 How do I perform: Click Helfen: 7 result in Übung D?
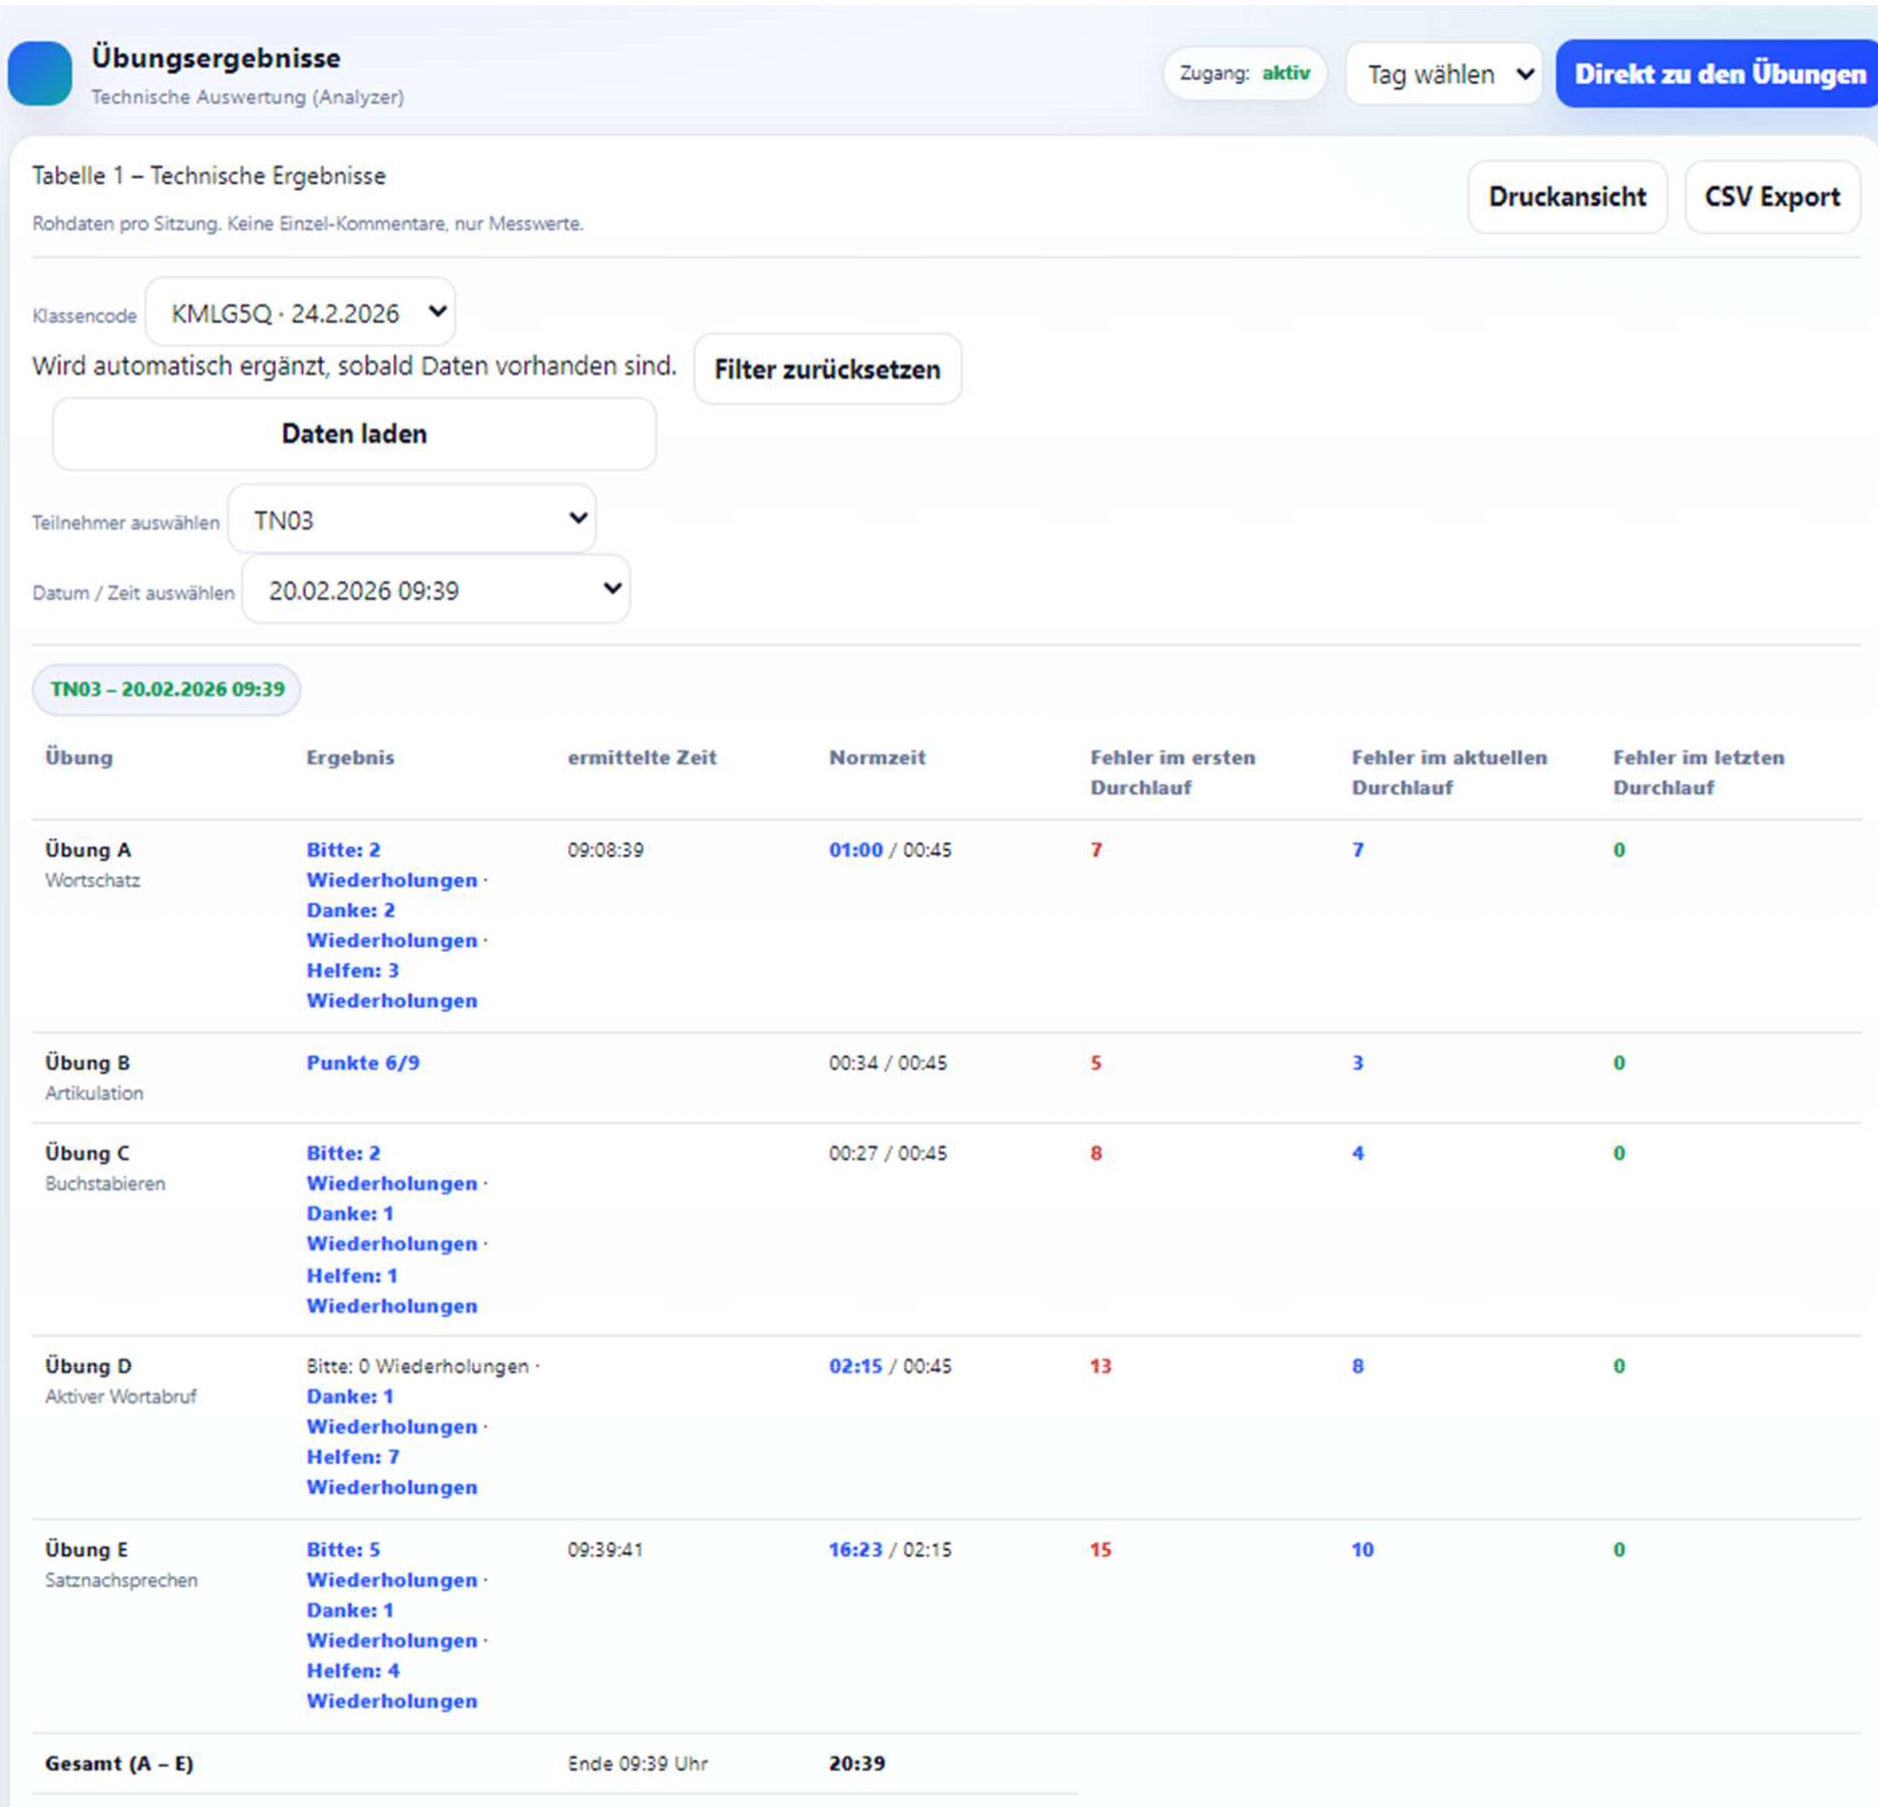click(352, 1457)
